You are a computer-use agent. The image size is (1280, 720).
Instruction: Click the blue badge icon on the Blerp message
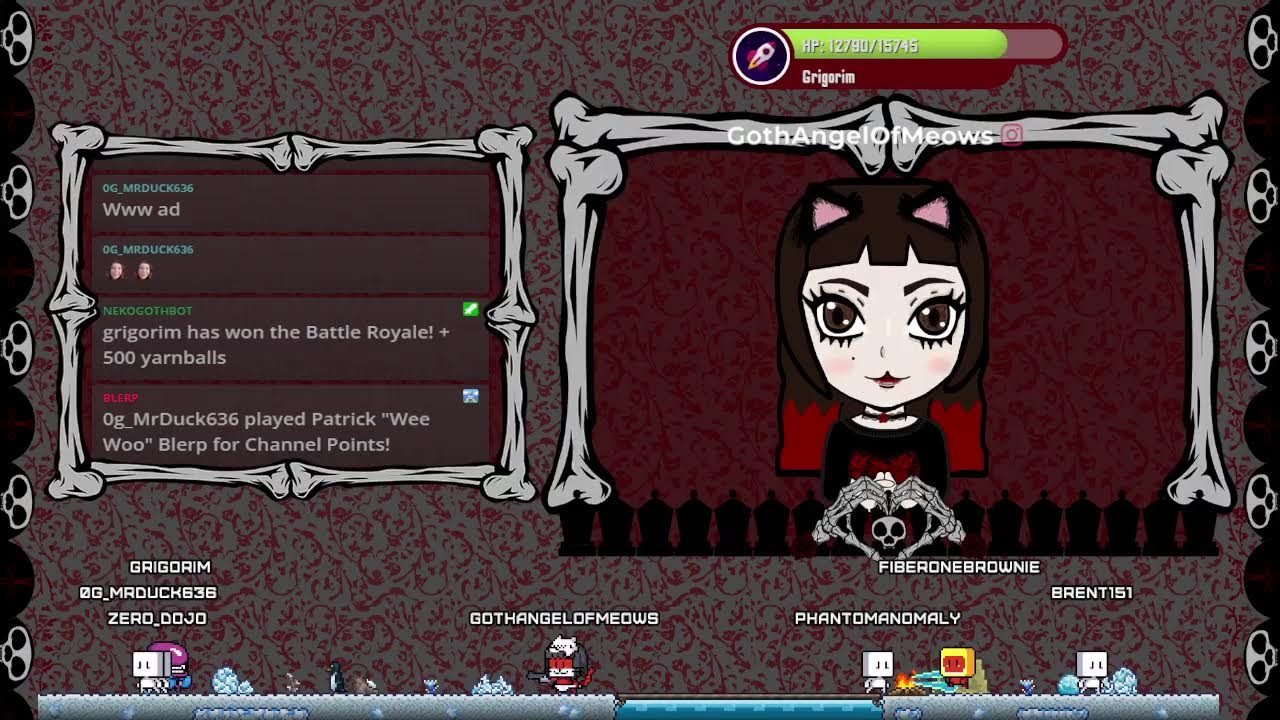pos(471,396)
